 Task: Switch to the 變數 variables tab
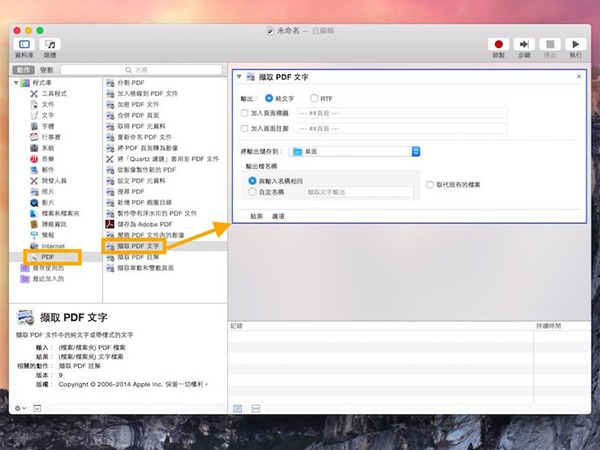pos(47,70)
